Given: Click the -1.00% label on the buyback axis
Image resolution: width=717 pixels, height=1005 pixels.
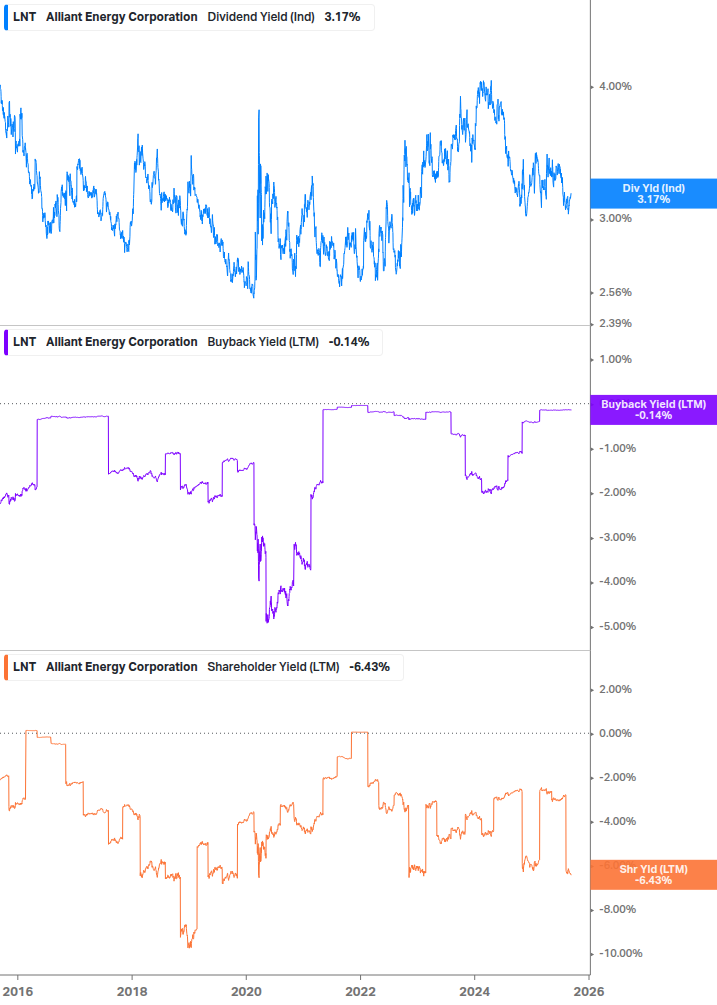Looking at the screenshot, I should tap(617, 449).
